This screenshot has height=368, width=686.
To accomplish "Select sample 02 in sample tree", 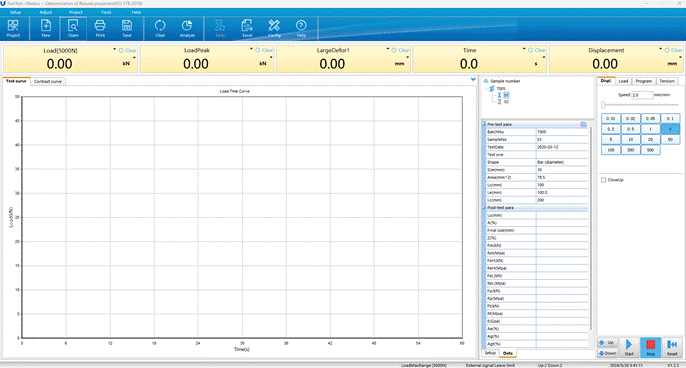I will [x=506, y=102].
